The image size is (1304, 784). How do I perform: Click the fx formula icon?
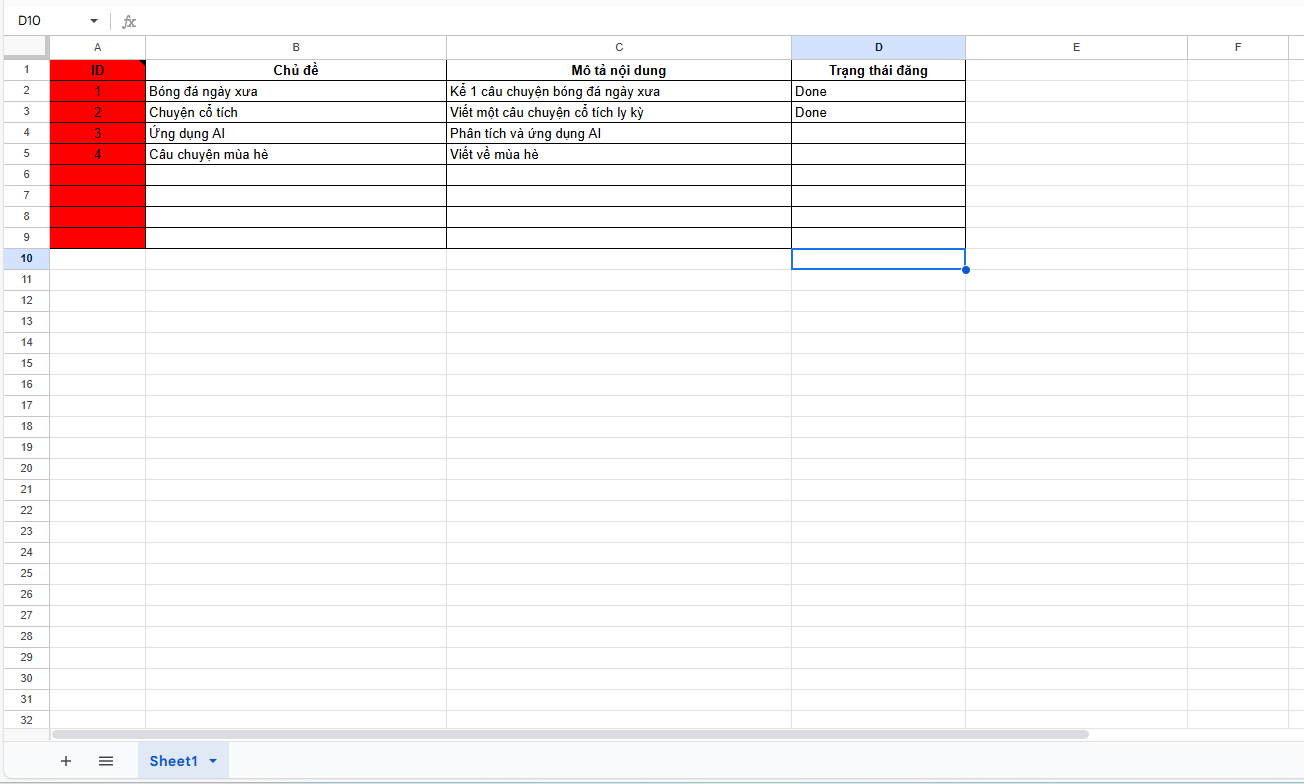coord(129,21)
